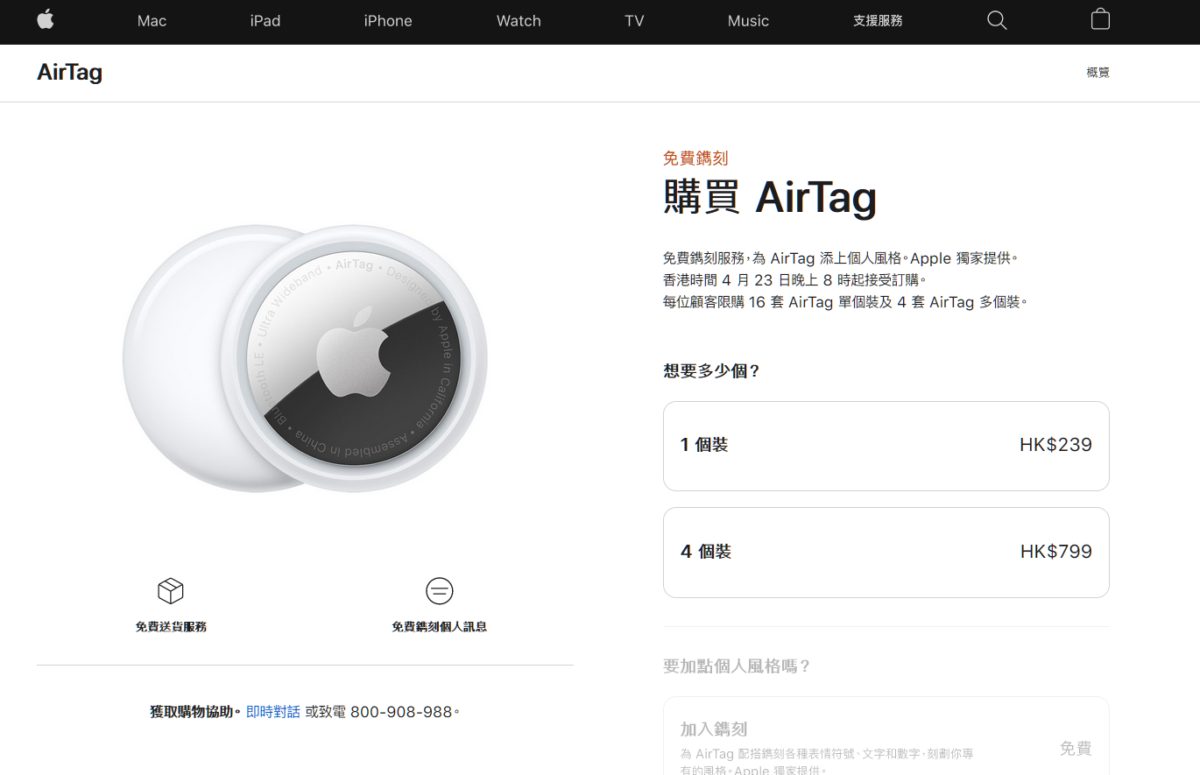Open the Watch menu item
The height and width of the screenshot is (775, 1200).
pyautogui.click(x=518, y=20)
